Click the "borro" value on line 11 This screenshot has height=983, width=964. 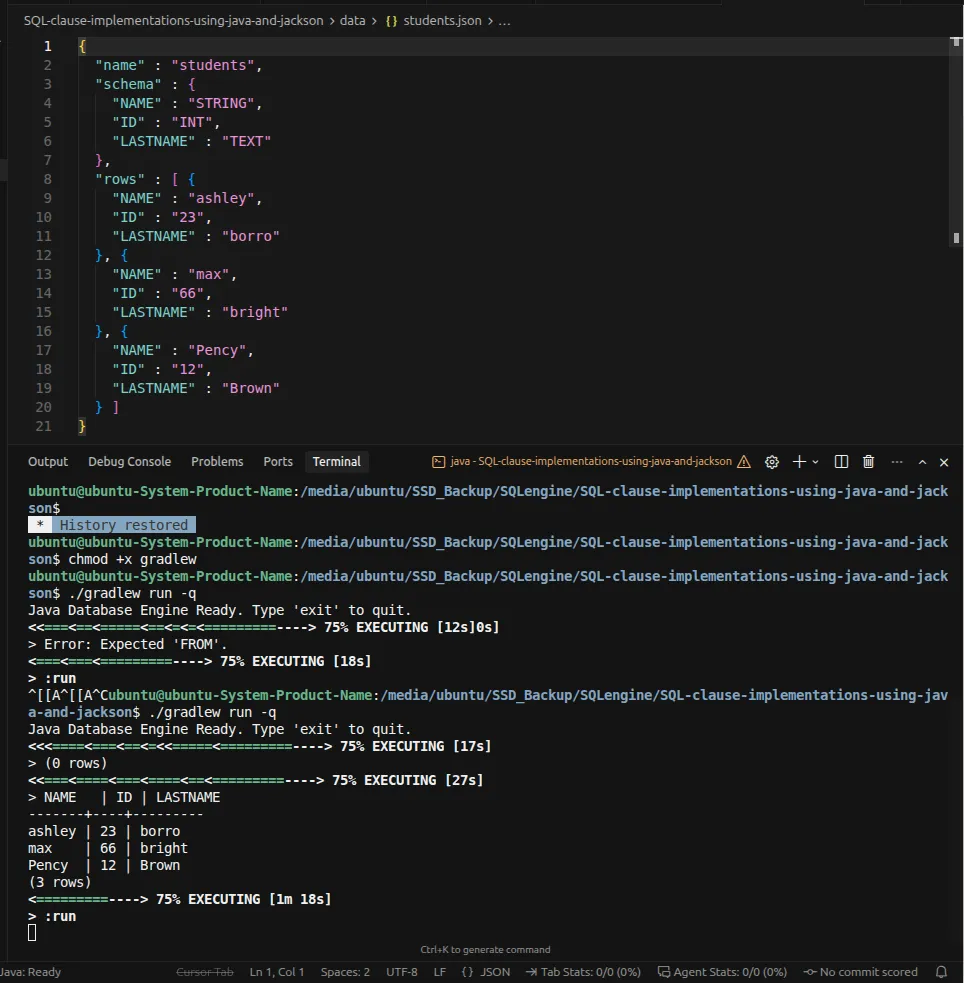pos(250,236)
